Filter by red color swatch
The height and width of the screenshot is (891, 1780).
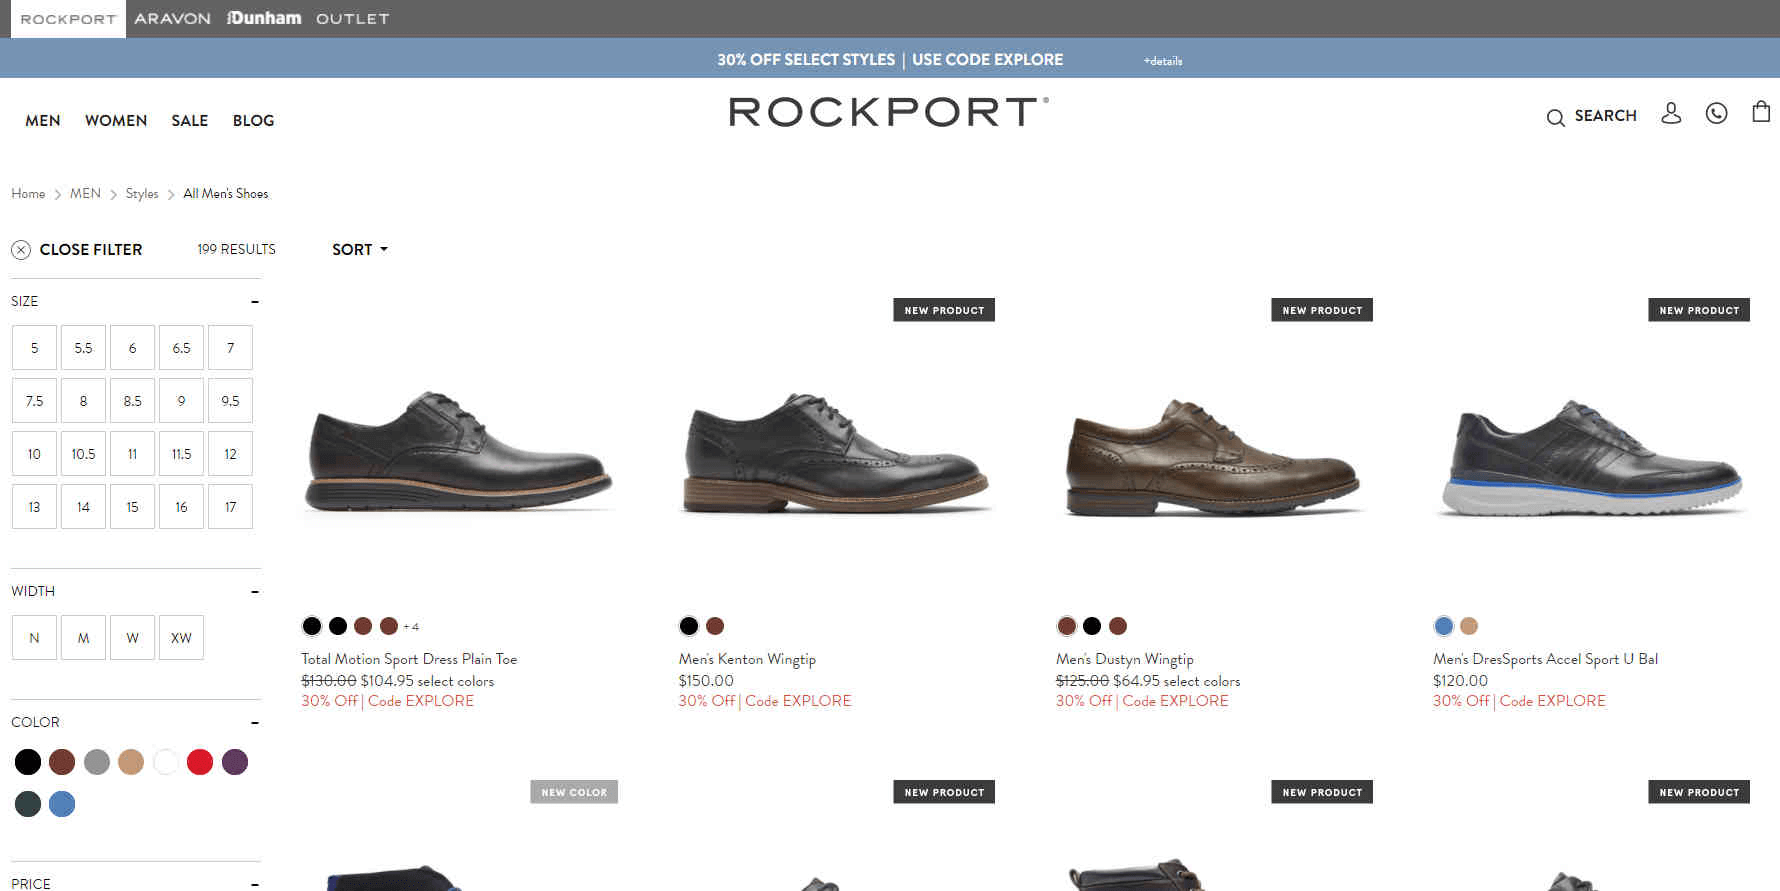200,762
